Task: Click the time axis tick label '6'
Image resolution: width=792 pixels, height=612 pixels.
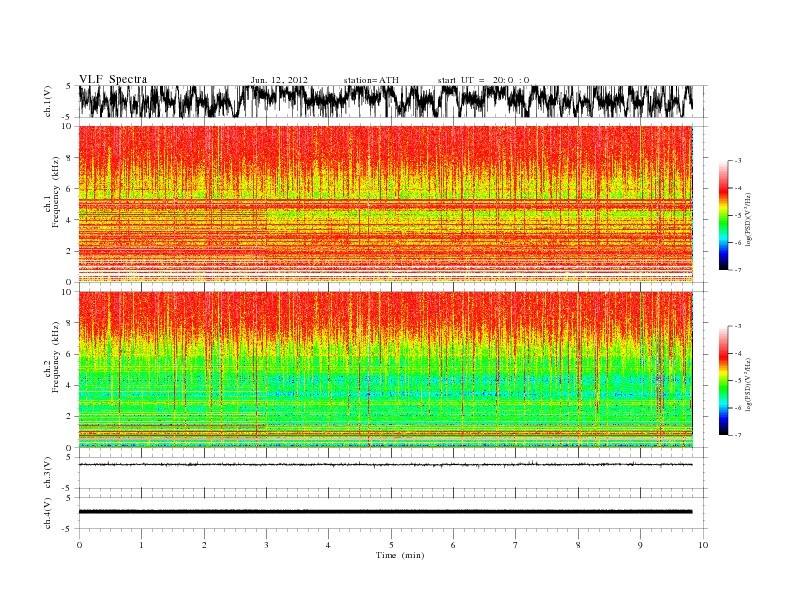Action: 453,545
